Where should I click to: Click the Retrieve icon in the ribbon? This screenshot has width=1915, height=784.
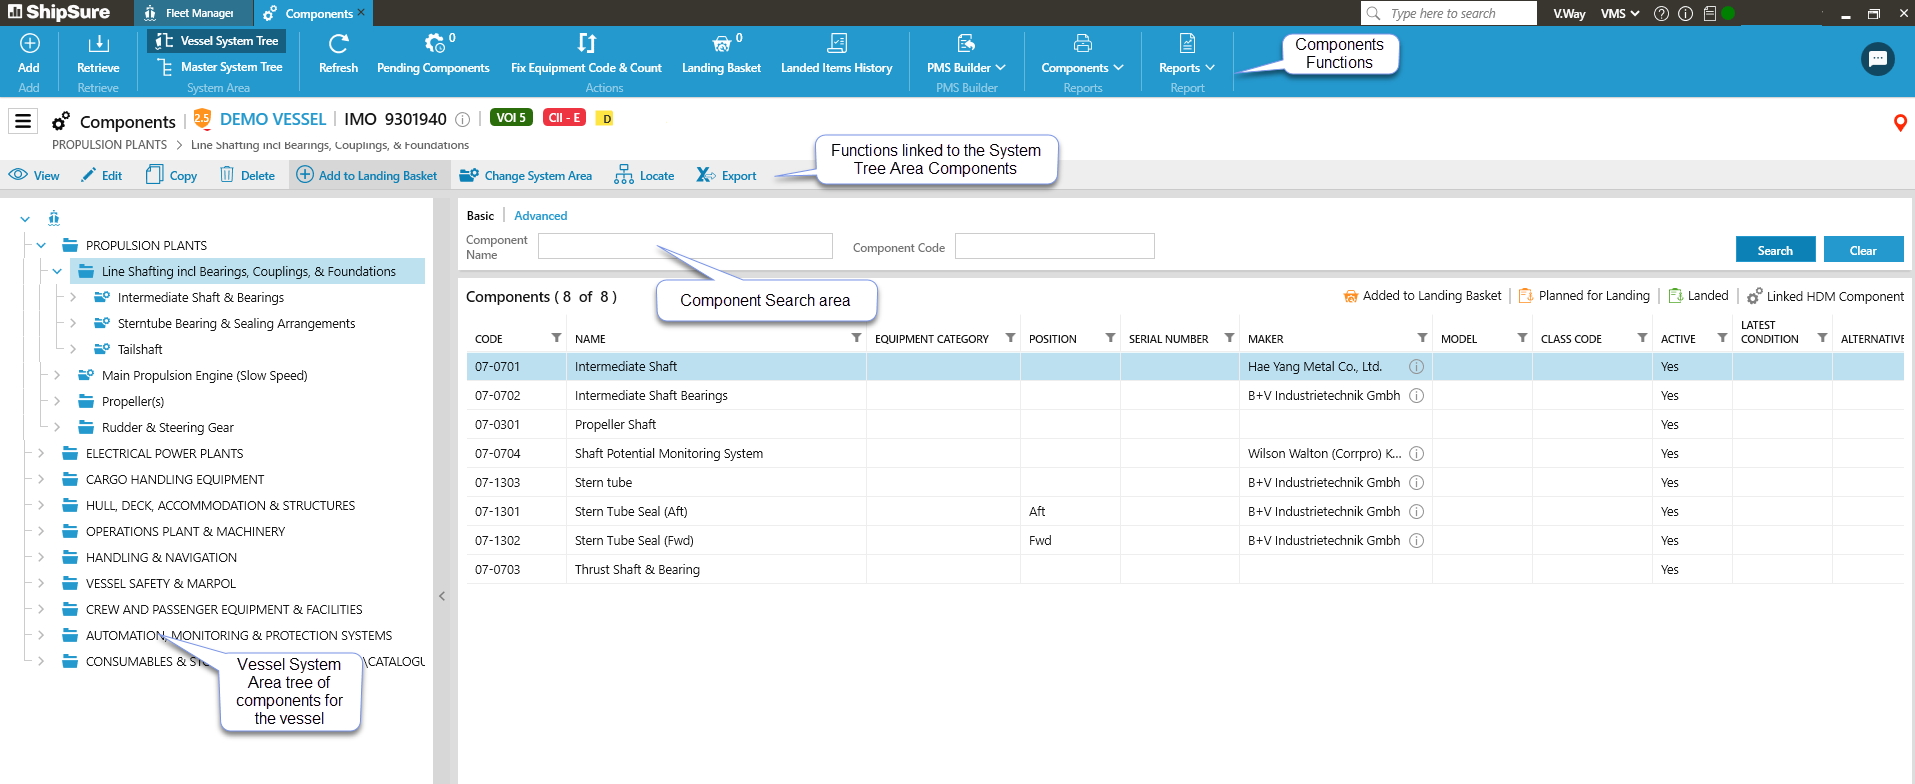pyautogui.click(x=98, y=43)
